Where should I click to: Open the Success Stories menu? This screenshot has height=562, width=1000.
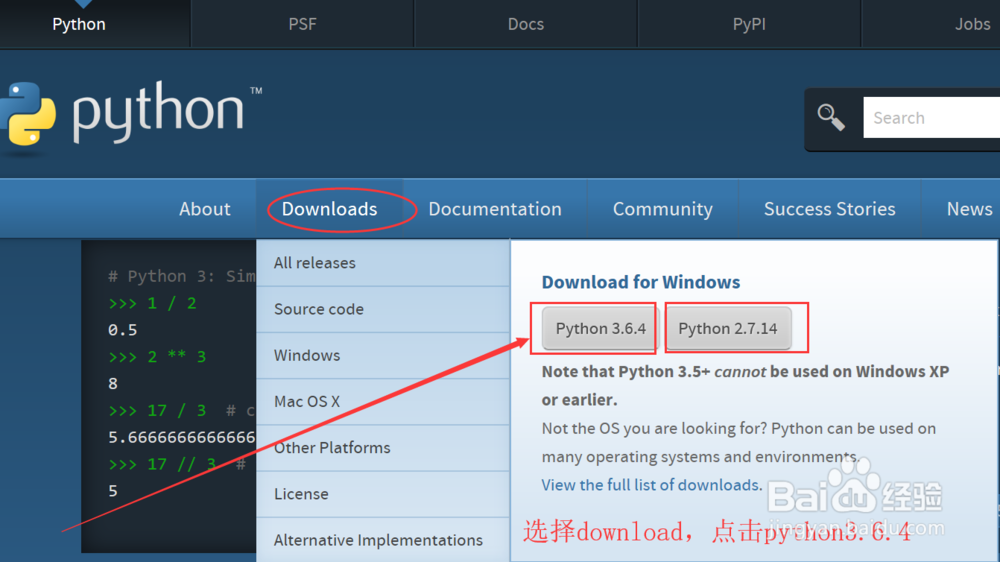pos(830,209)
